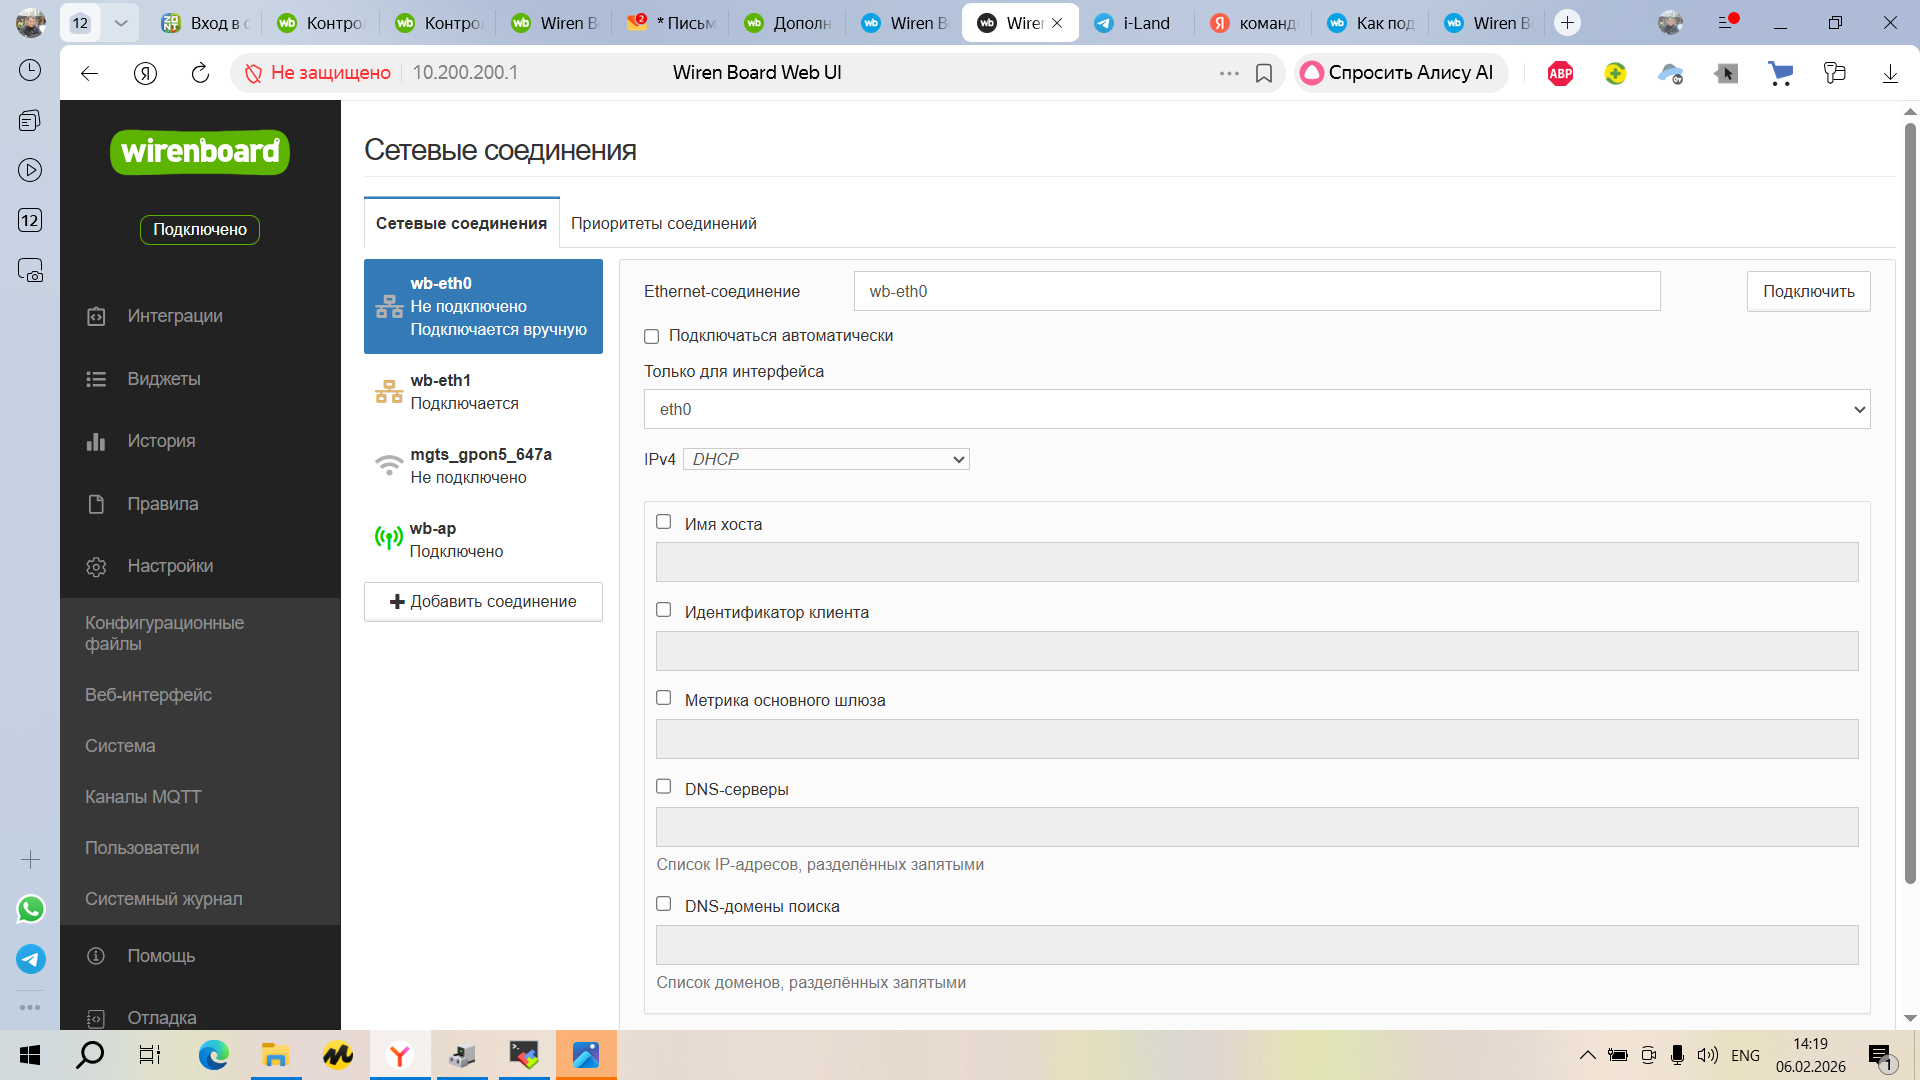Select the mgts_gpon5_647a Wi-Fi connection icon
This screenshot has height=1080, width=1920.
388,466
